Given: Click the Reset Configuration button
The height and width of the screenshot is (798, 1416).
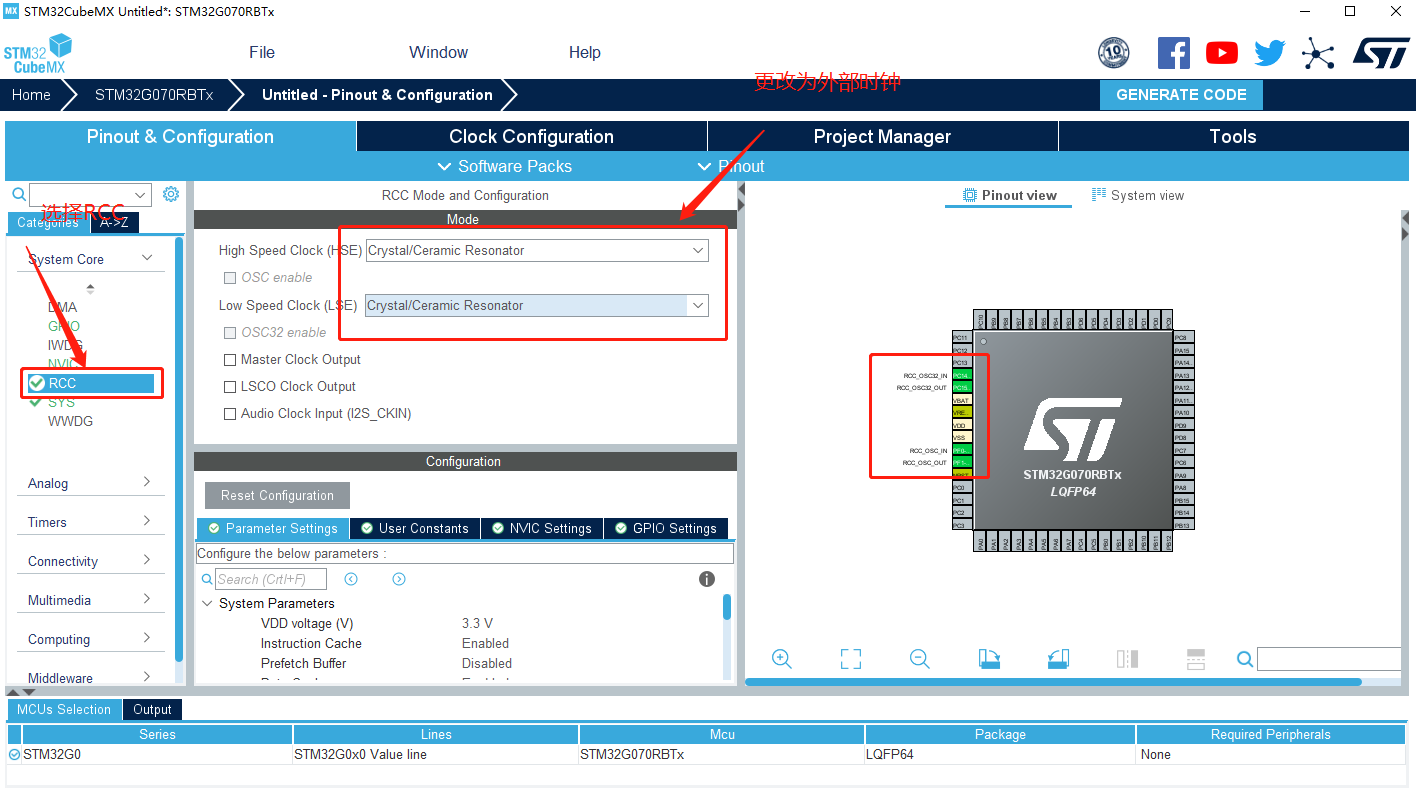Looking at the screenshot, I should click(x=278, y=495).
